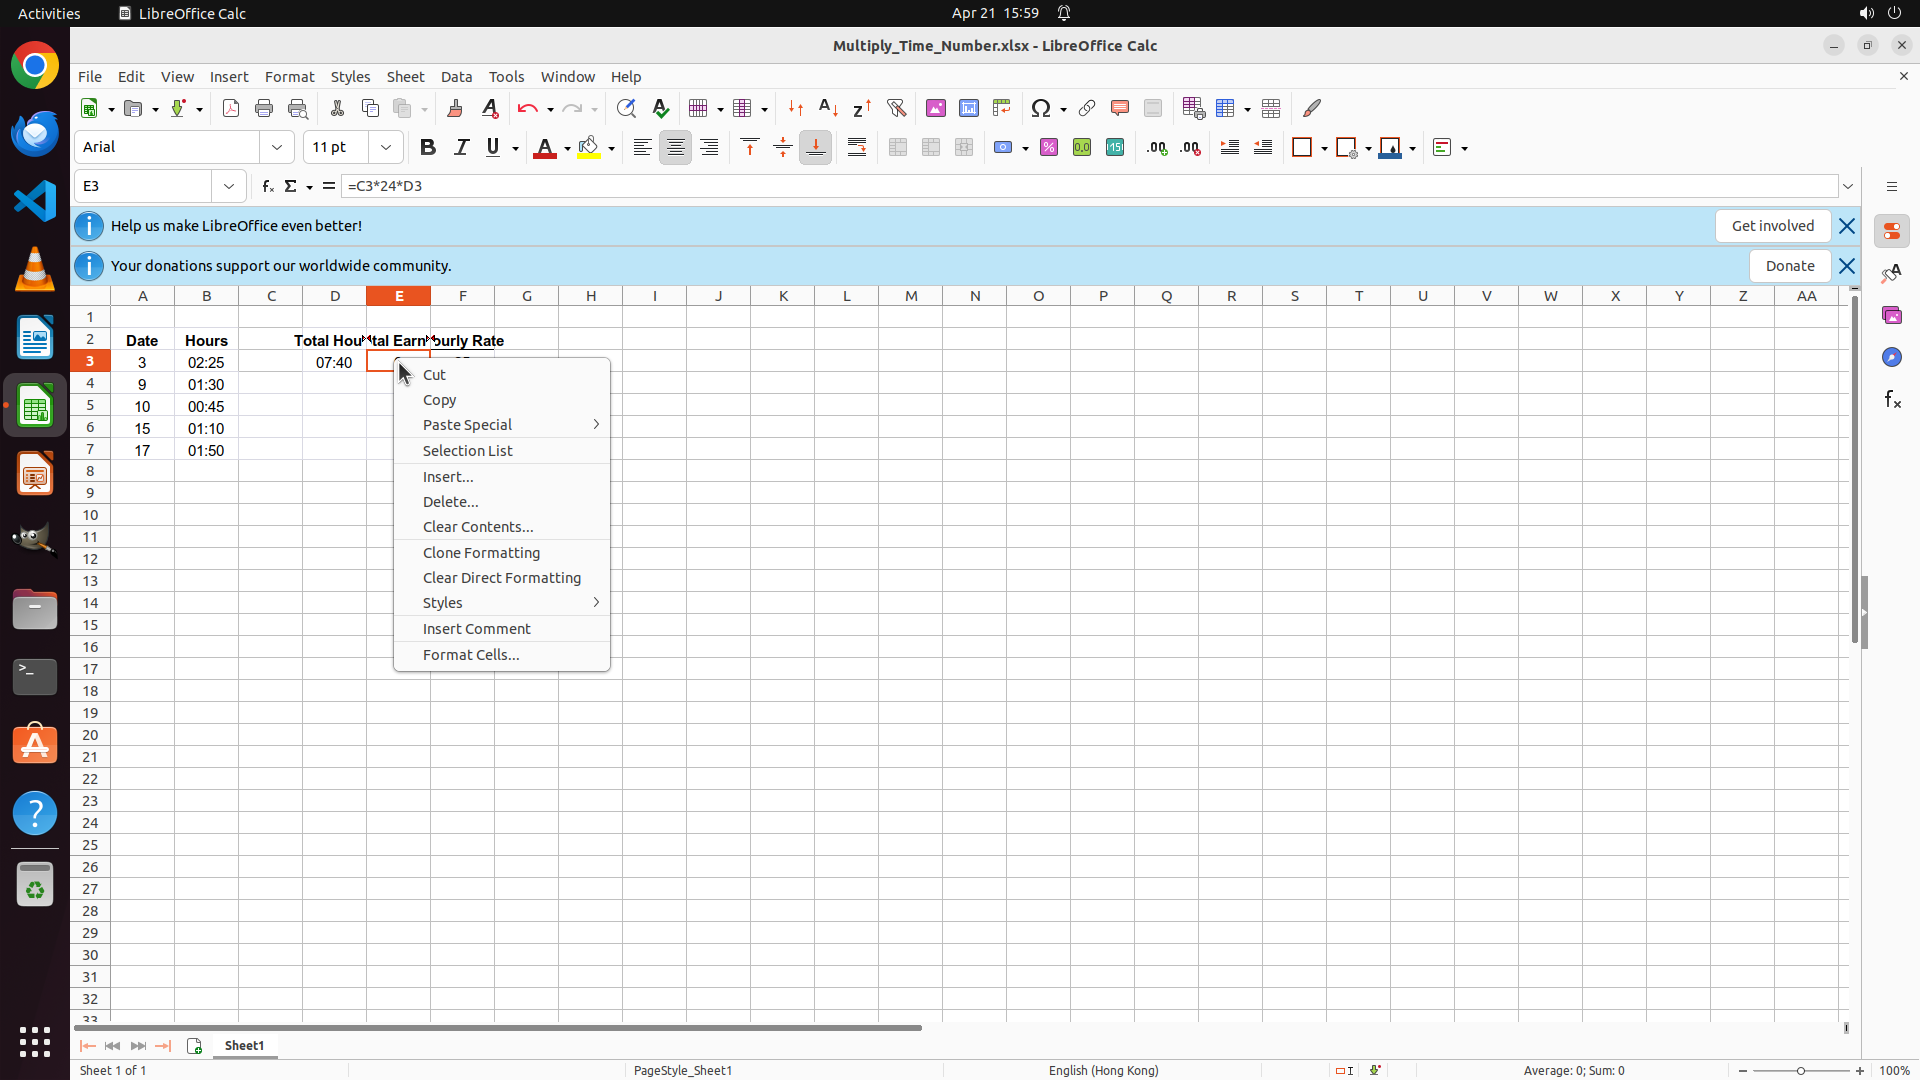Expand the font name dropdown
The width and height of the screenshot is (1920, 1080).
(x=277, y=147)
